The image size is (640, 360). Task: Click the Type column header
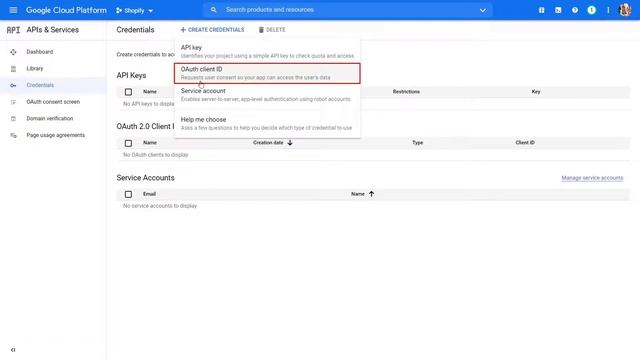pyautogui.click(x=418, y=143)
